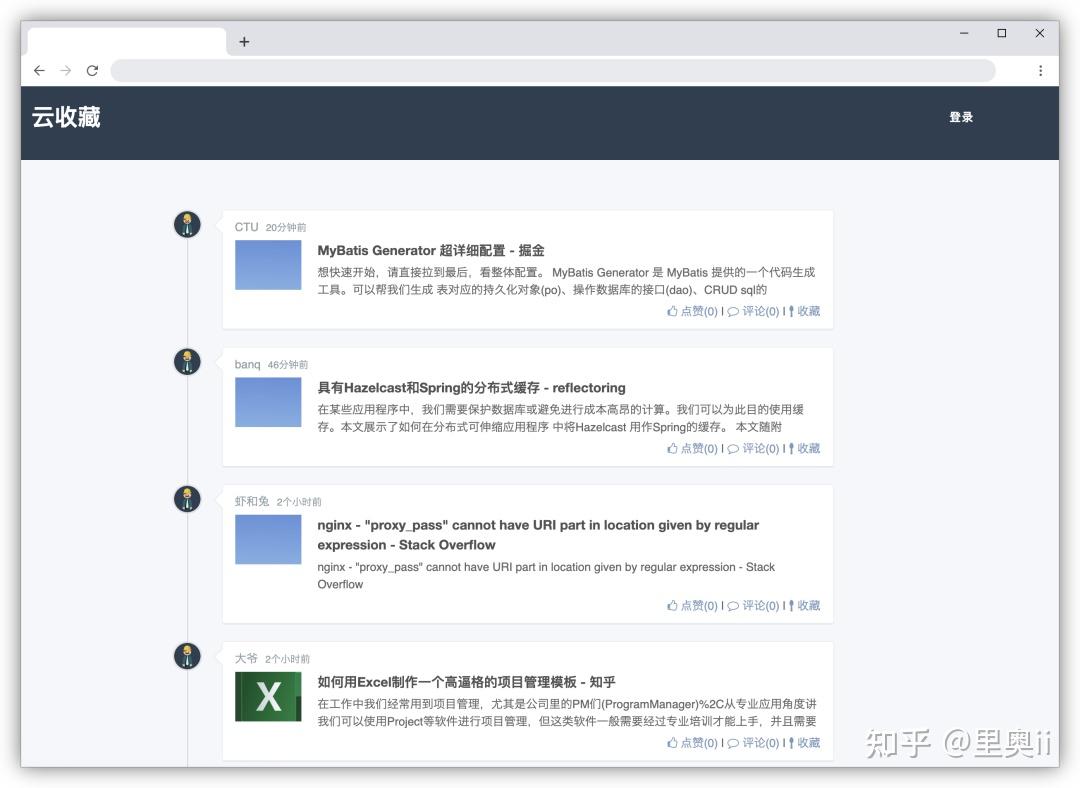Open the MyBatis Generator 超详细配置 article
Image resolution: width=1080 pixels, height=788 pixels.
point(428,250)
